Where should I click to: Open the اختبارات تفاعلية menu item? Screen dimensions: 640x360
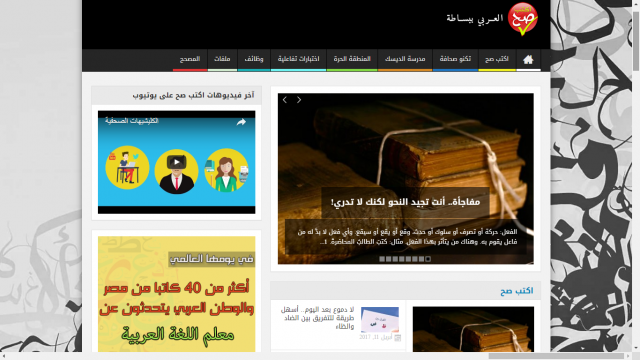click(x=298, y=59)
